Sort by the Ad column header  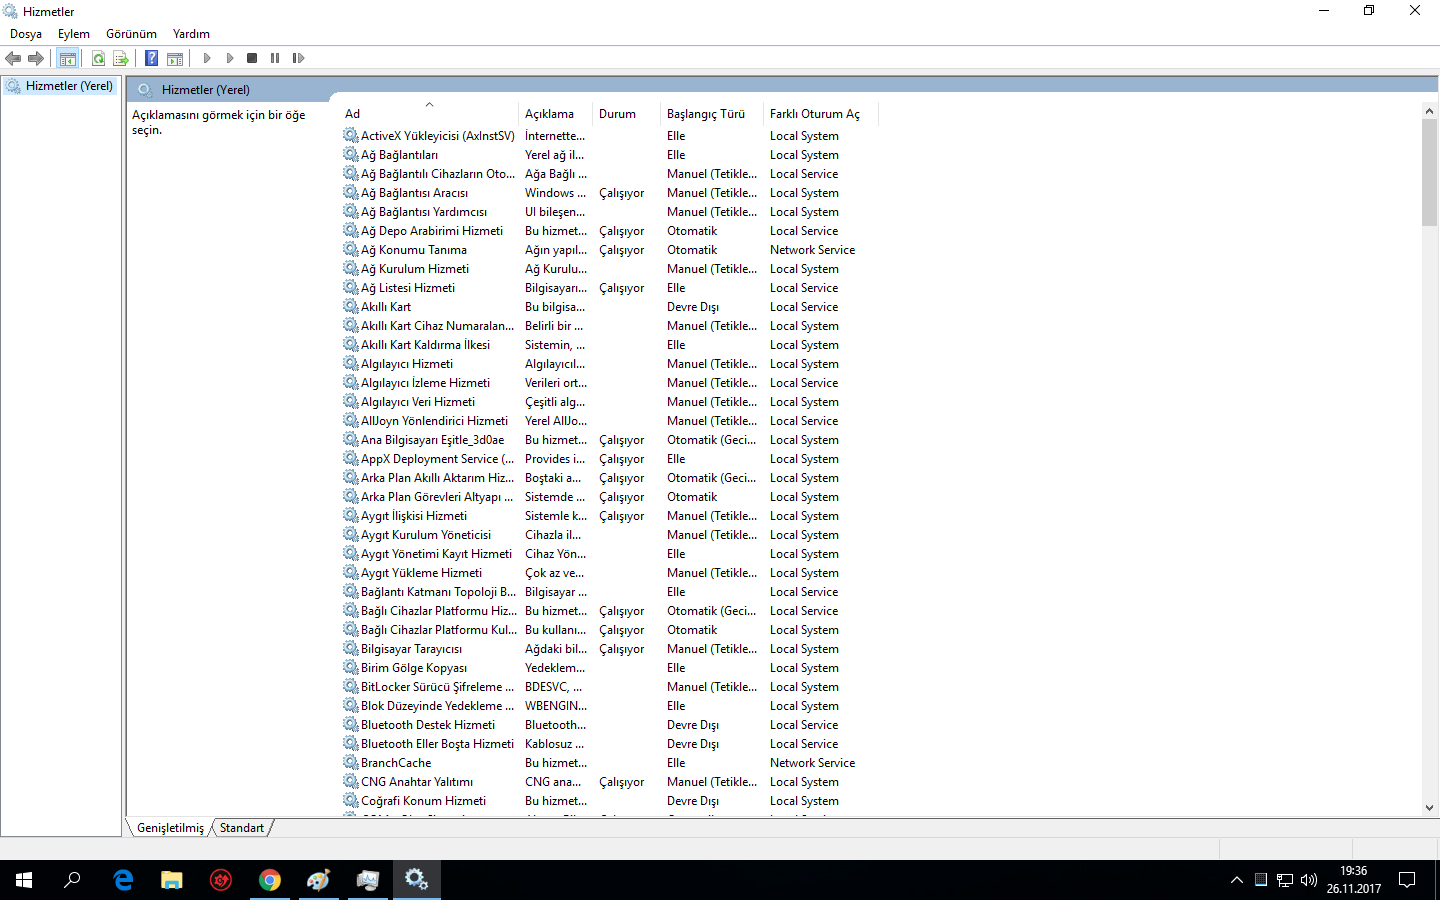[x=430, y=114]
